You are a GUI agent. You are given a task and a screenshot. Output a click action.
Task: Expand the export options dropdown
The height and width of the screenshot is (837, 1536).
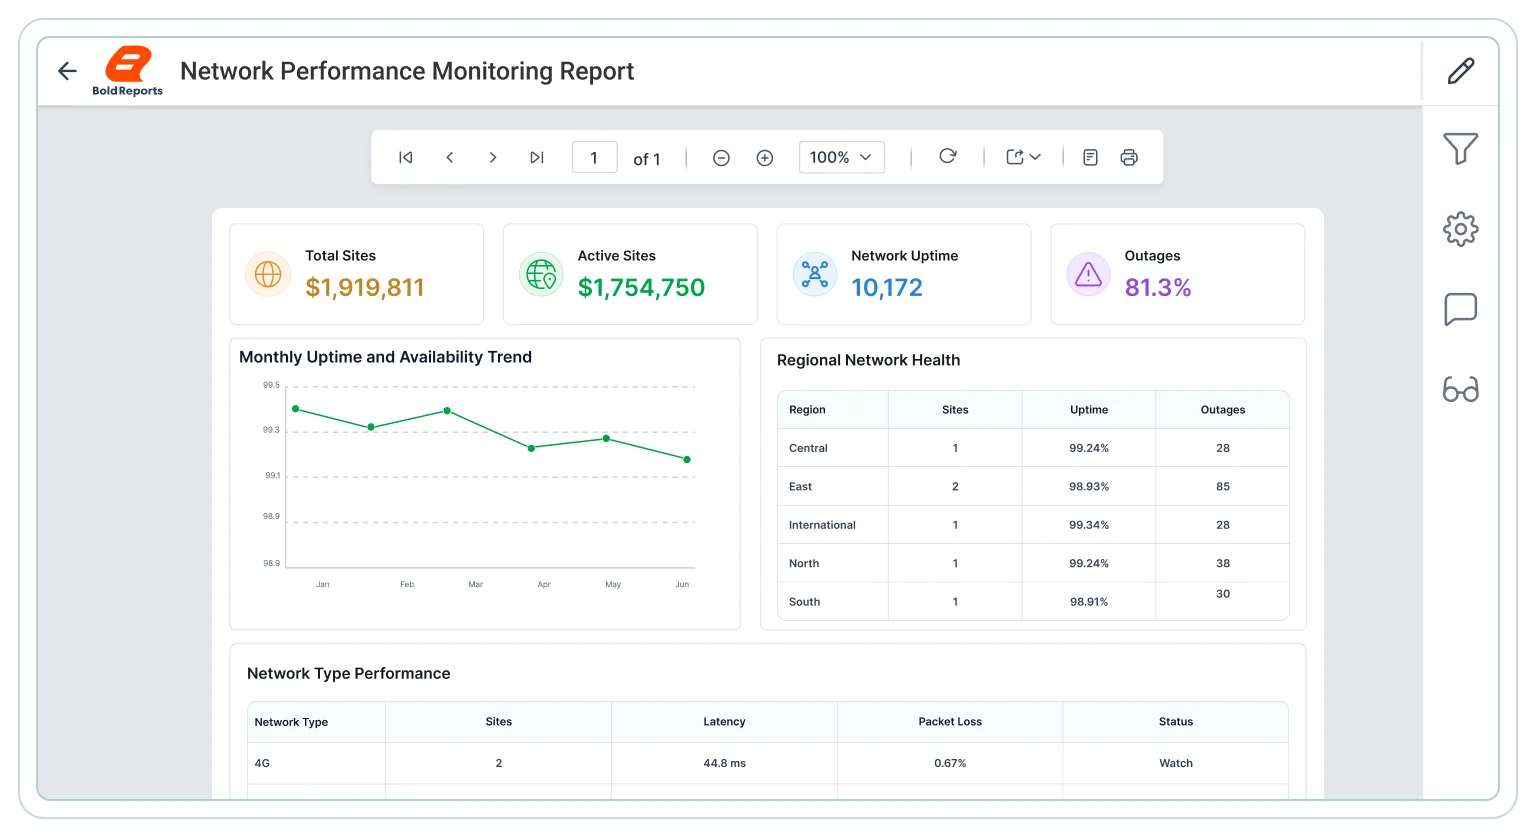tap(1024, 157)
